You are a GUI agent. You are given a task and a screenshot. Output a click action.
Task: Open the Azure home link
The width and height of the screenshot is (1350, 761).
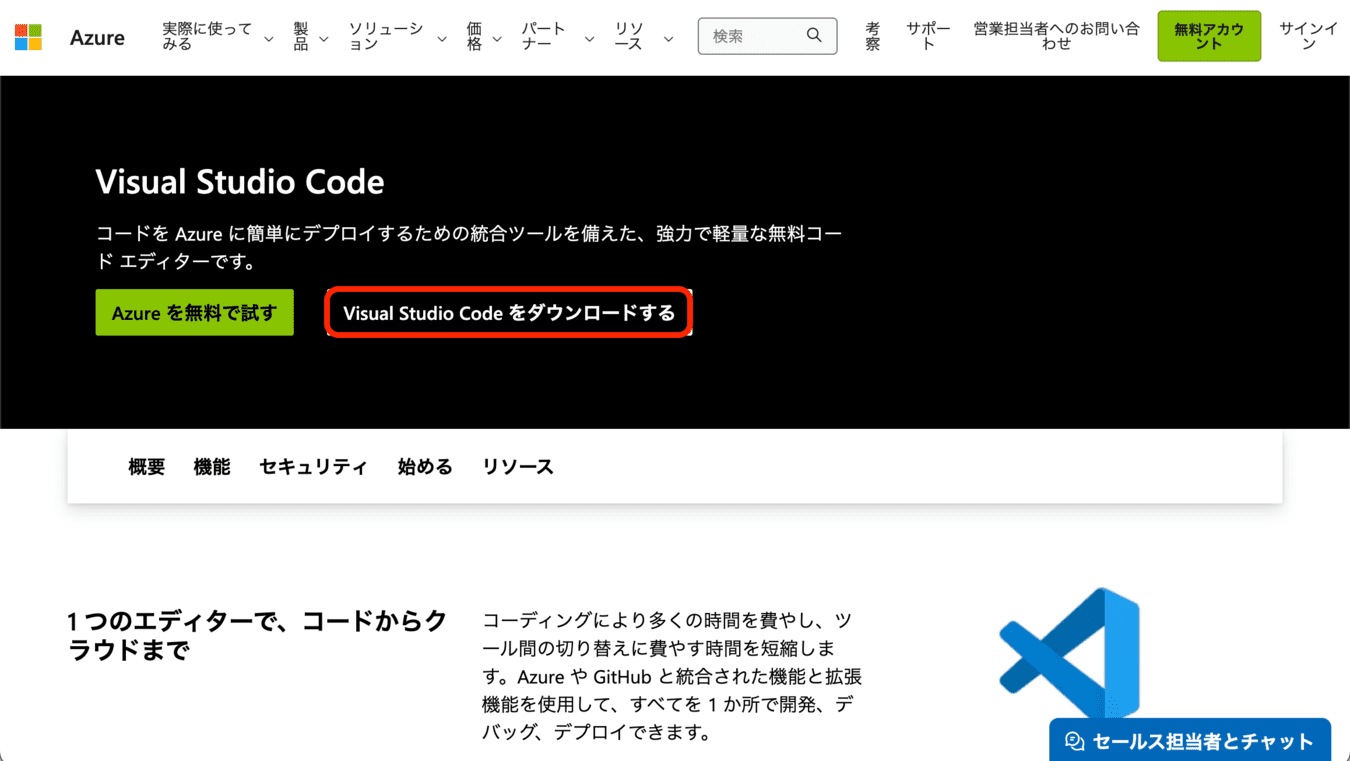97,38
